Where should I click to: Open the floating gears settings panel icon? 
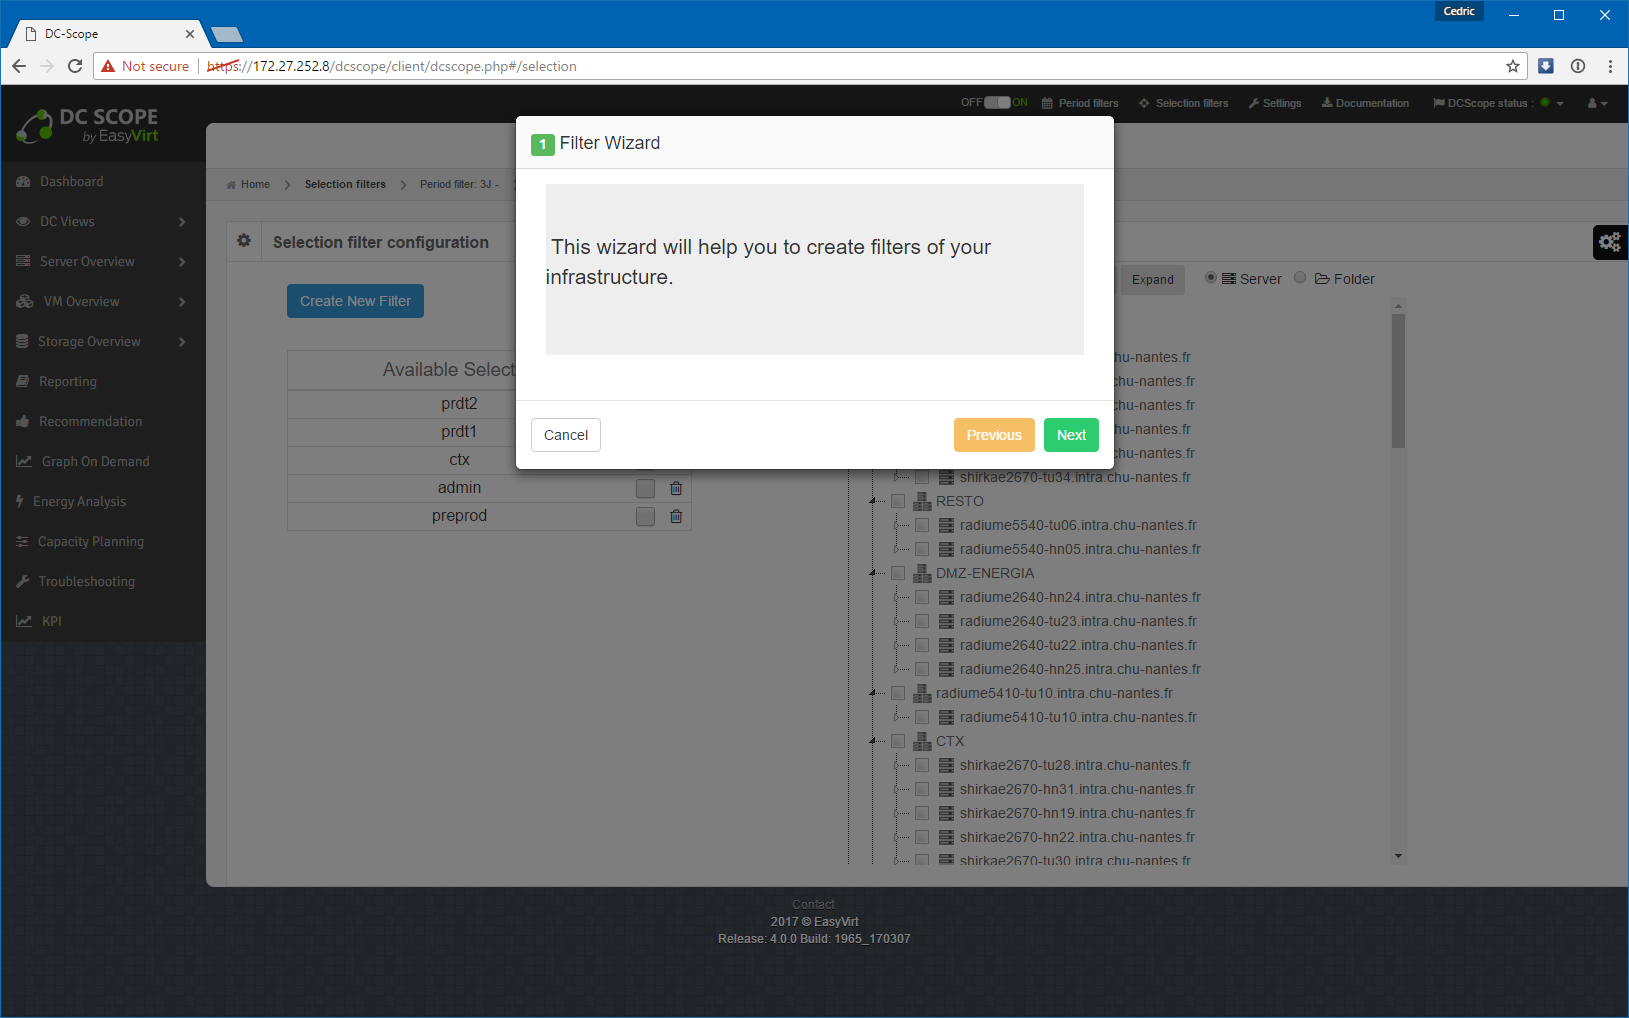1609,242
